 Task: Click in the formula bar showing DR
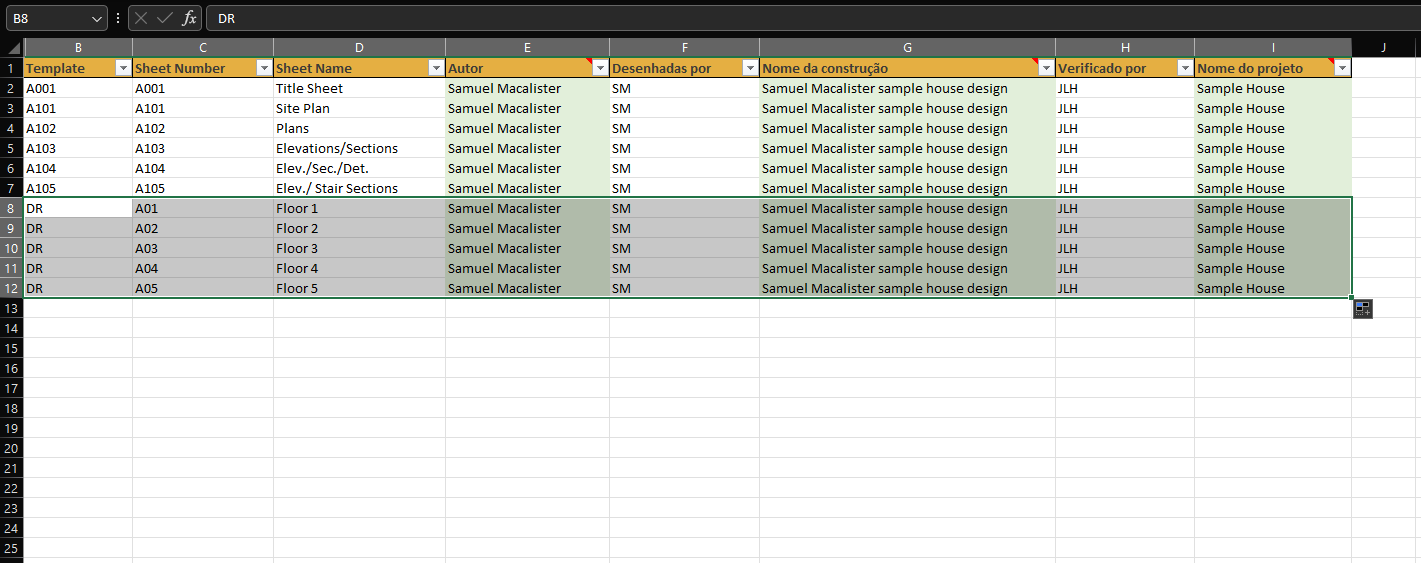800,18
